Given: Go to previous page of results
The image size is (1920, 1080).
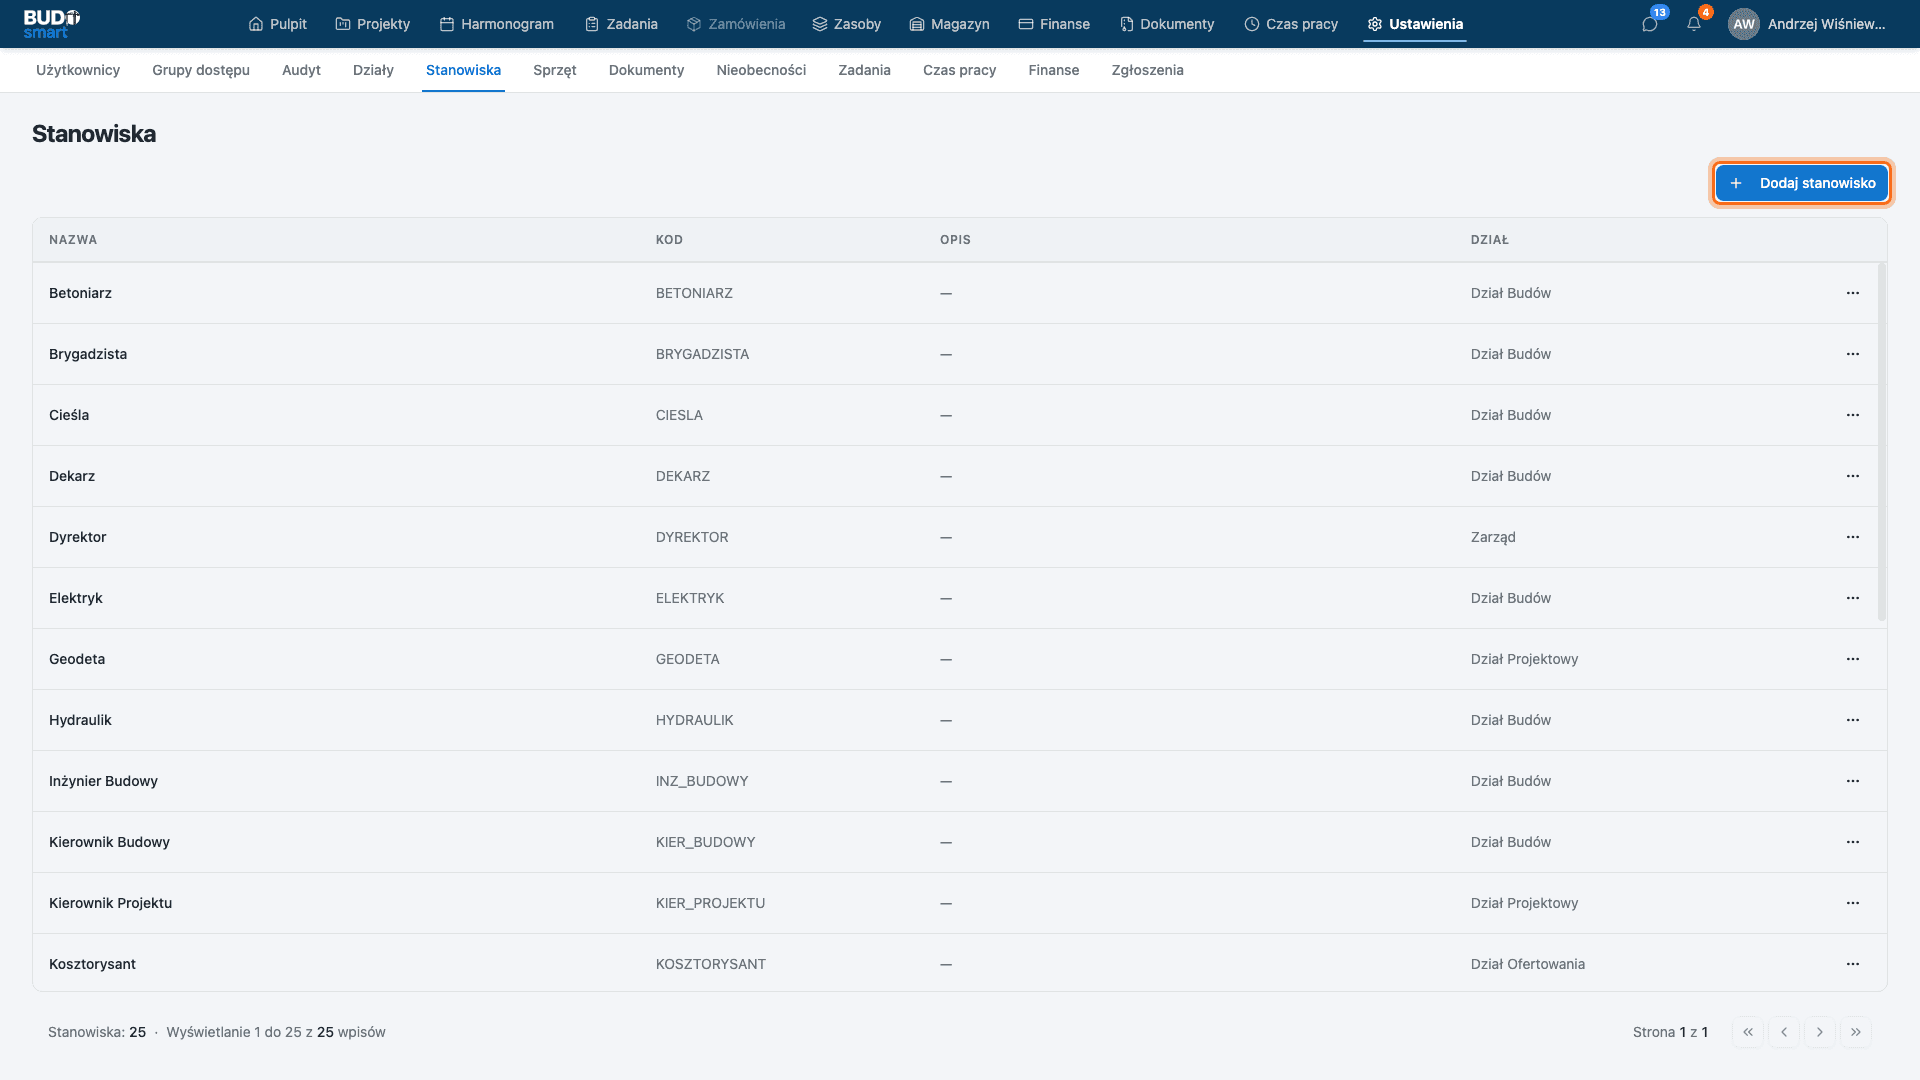Looking at the screenshot, I should (x=1784, y=1032).
